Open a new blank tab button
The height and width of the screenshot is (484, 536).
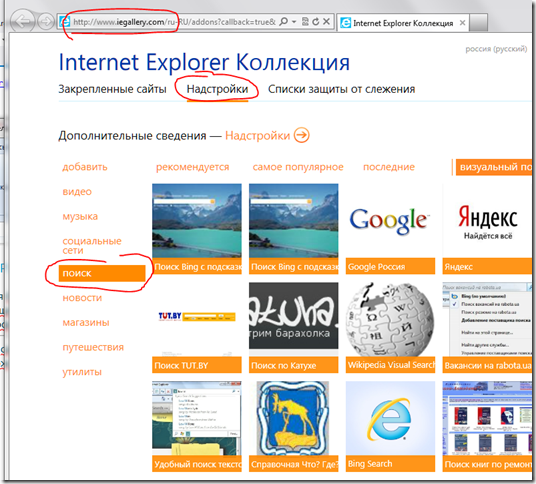pyautogui.click(x=479, y=23)
